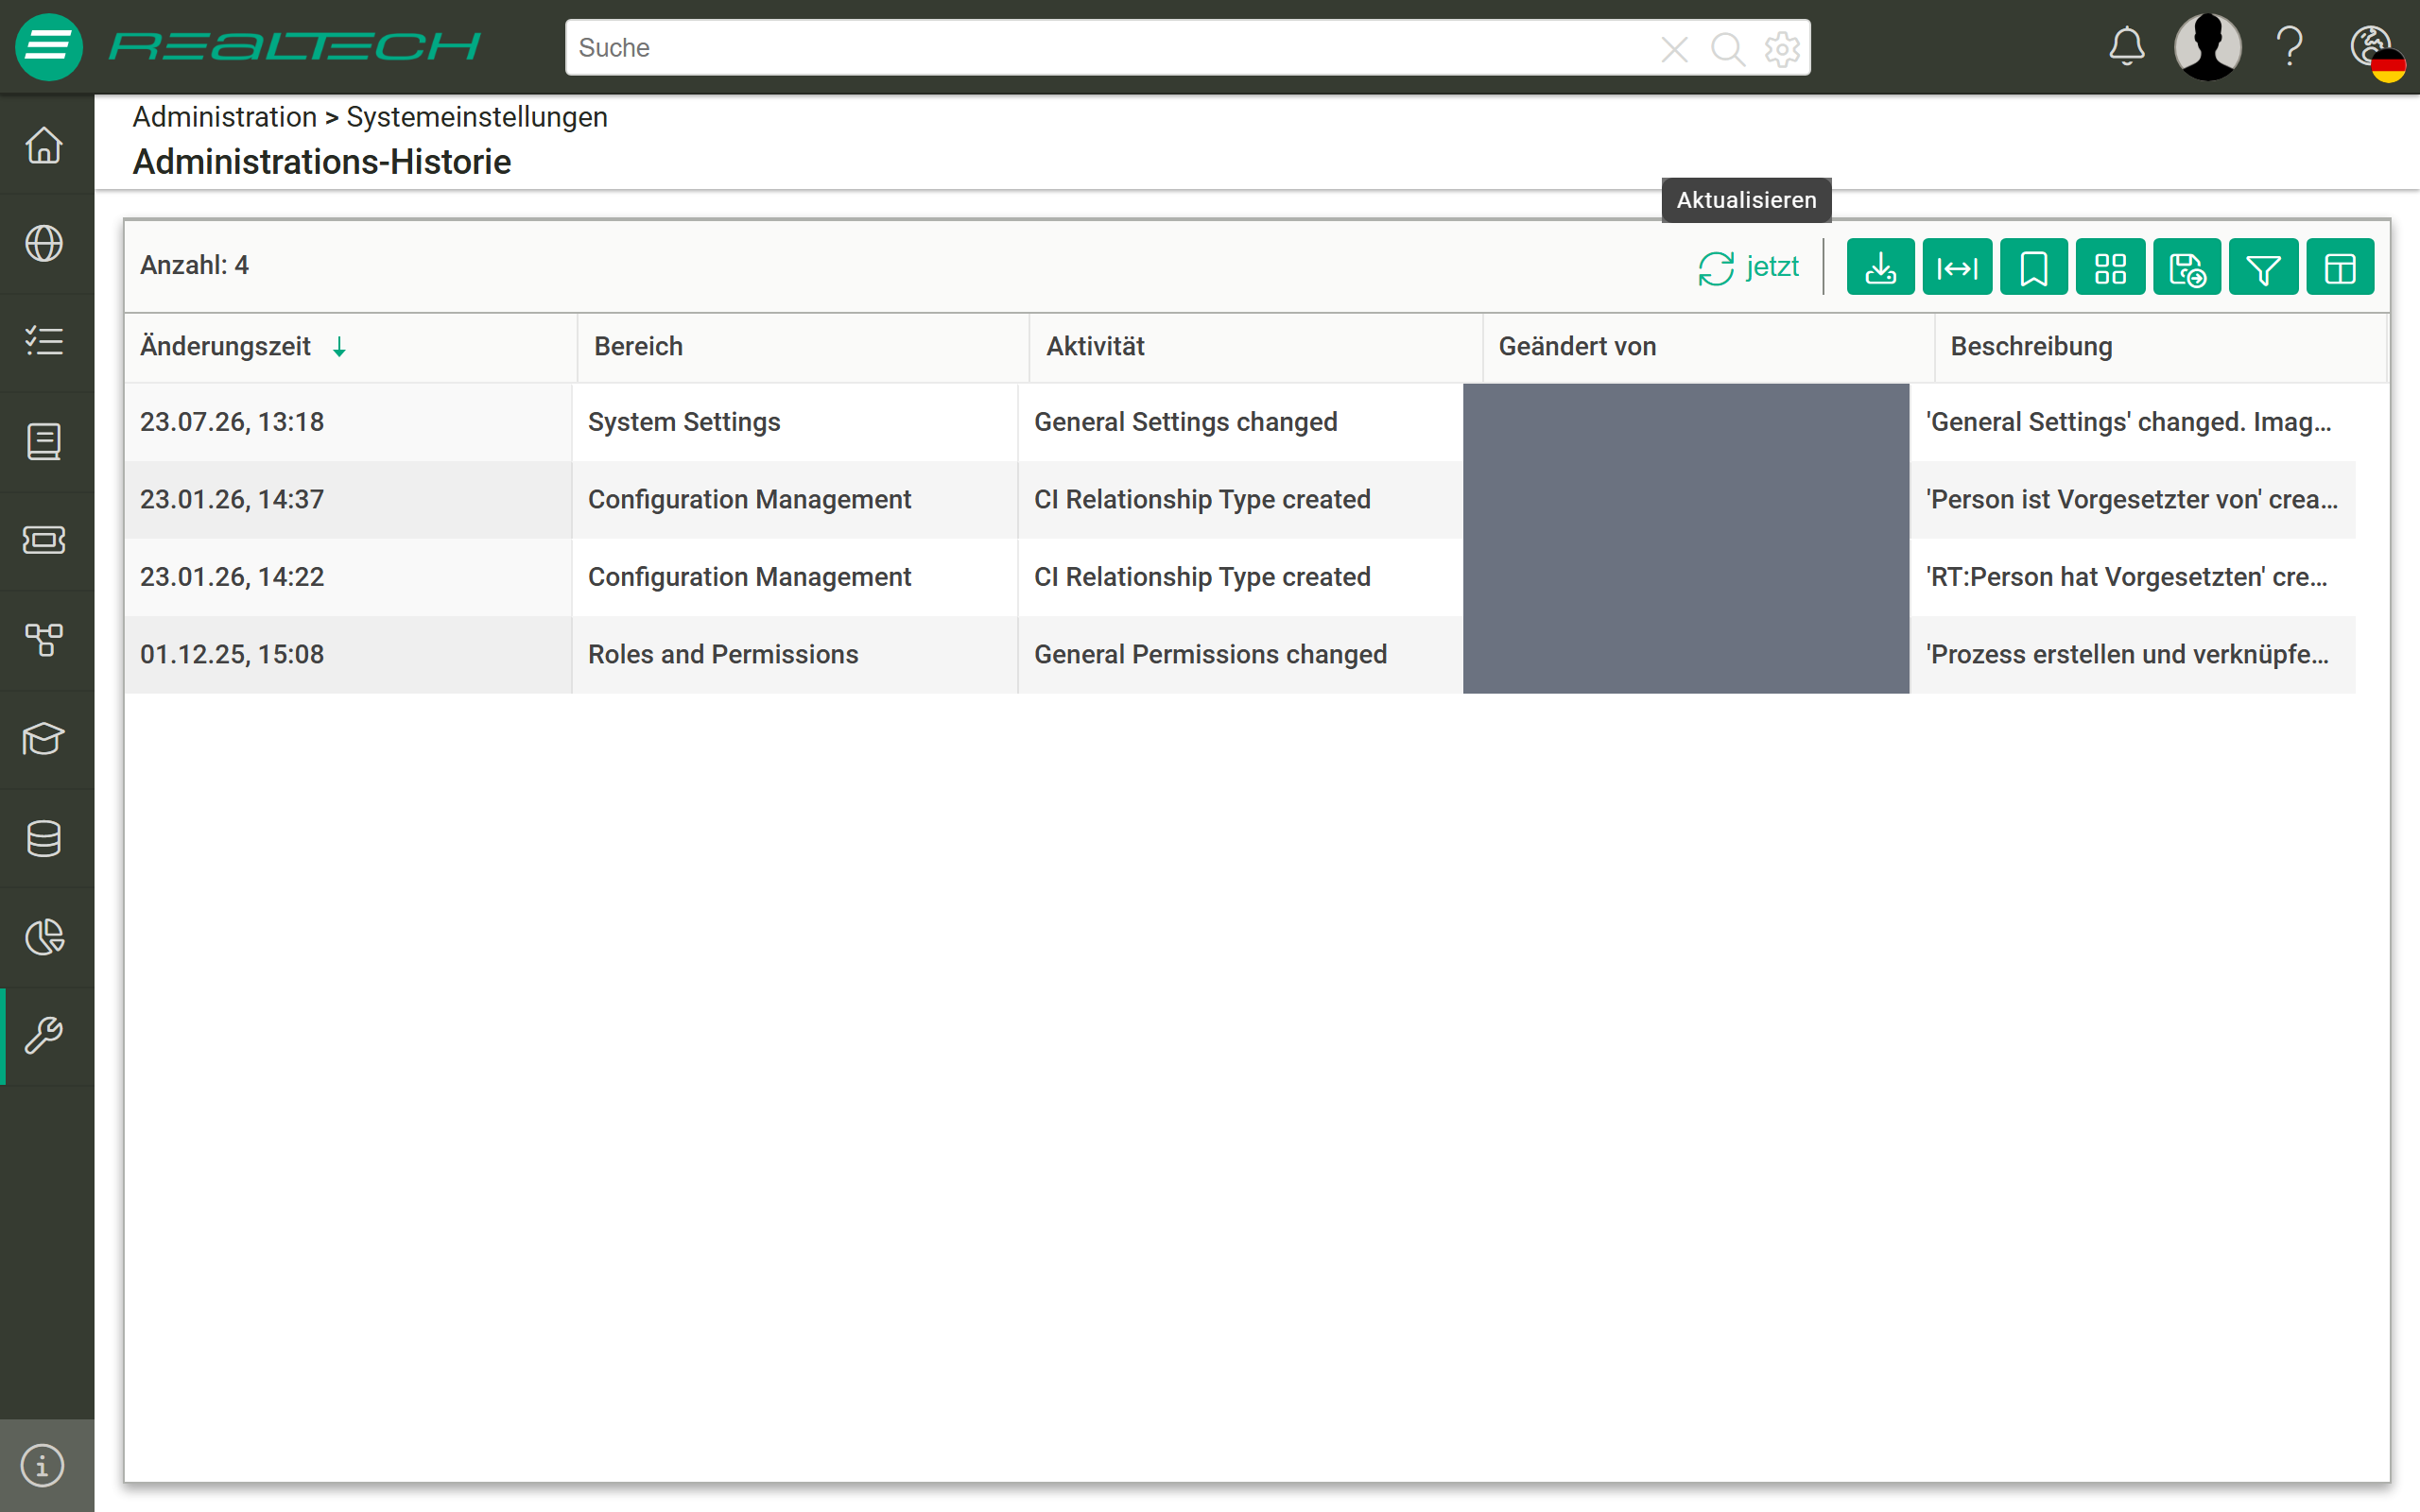
Task: Open the database sidebar icon
Action: pyautogui.click(x=44, y=838)
